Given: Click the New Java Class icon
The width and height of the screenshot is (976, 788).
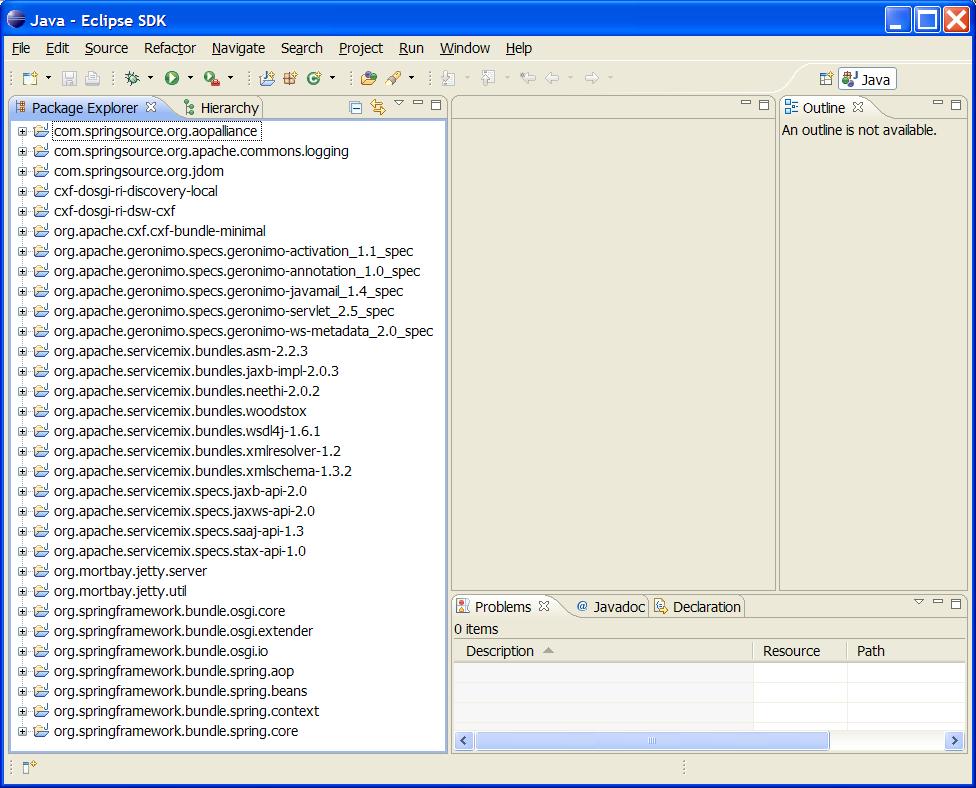Looking at the screenshot, I should tap(313, 78).
